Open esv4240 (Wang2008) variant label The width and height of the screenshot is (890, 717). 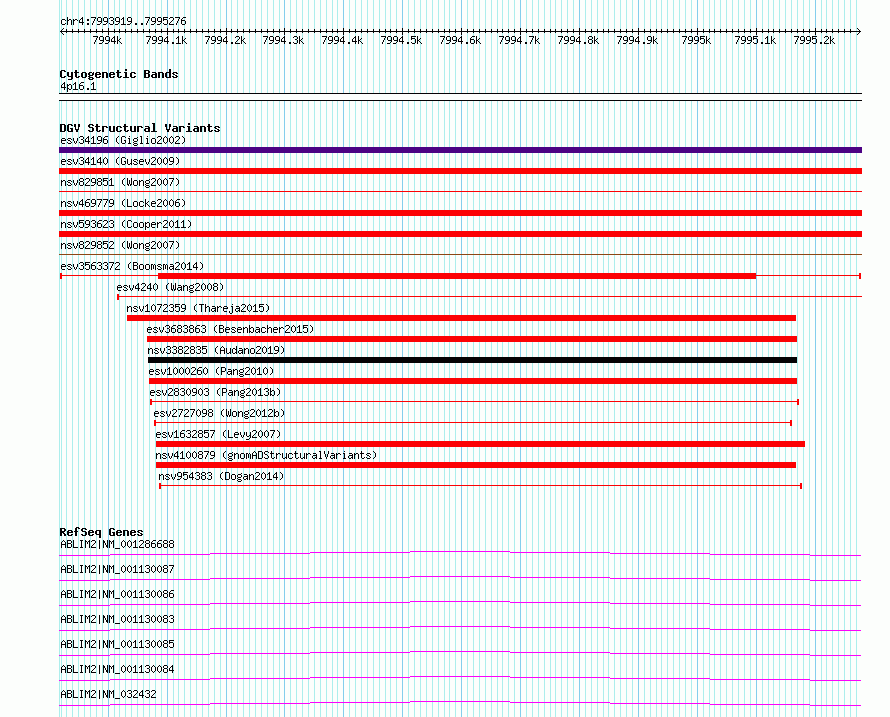click(x=170, y=287)
